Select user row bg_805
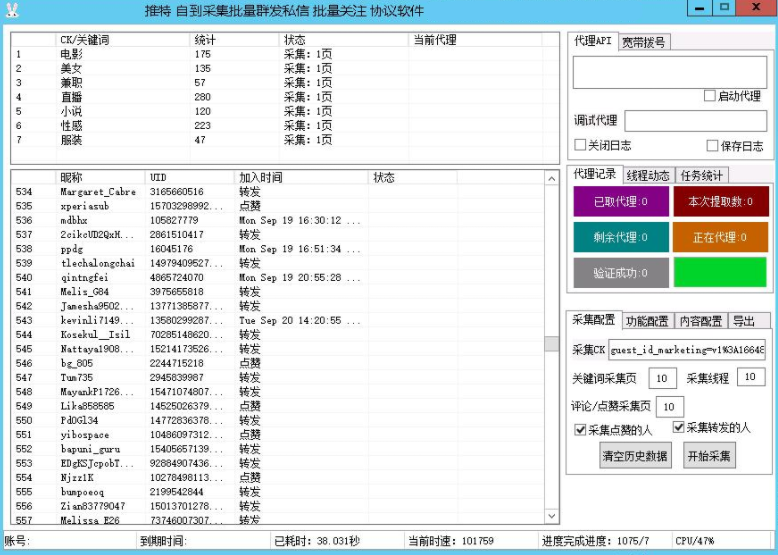 (x=278, y=363)
